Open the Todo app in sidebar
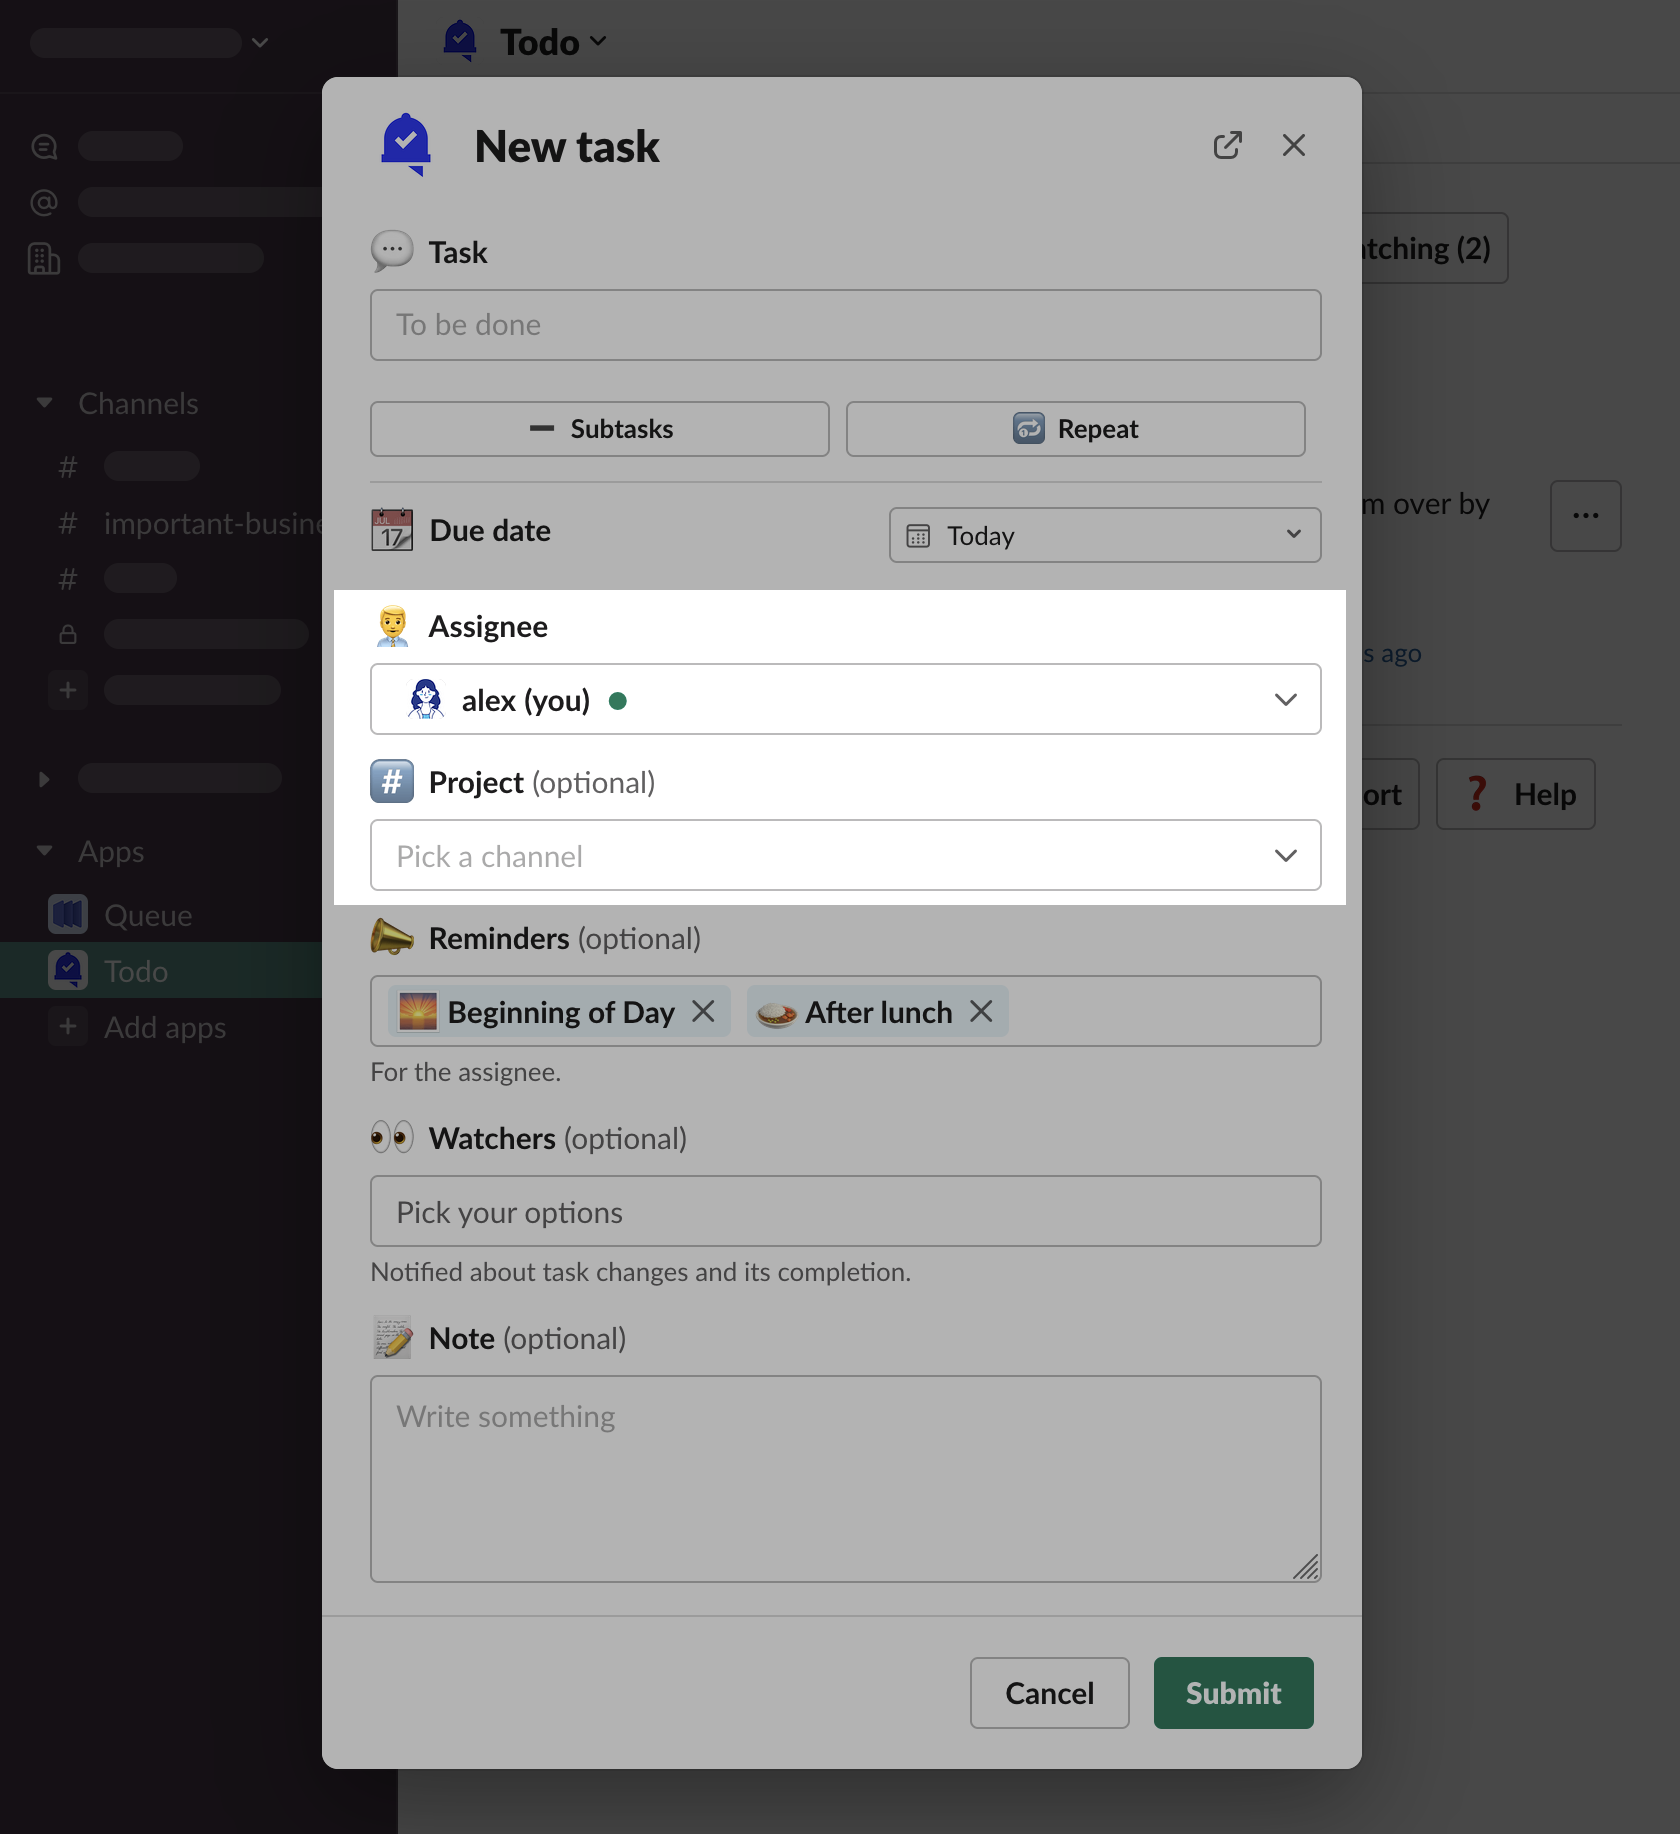Image resolution: width=1680 pixels, height=1834 pixels. (x=136, y=971)
